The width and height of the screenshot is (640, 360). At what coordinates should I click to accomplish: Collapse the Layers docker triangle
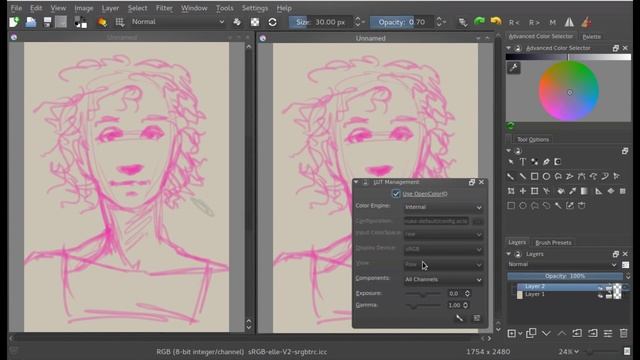point(509,254)
